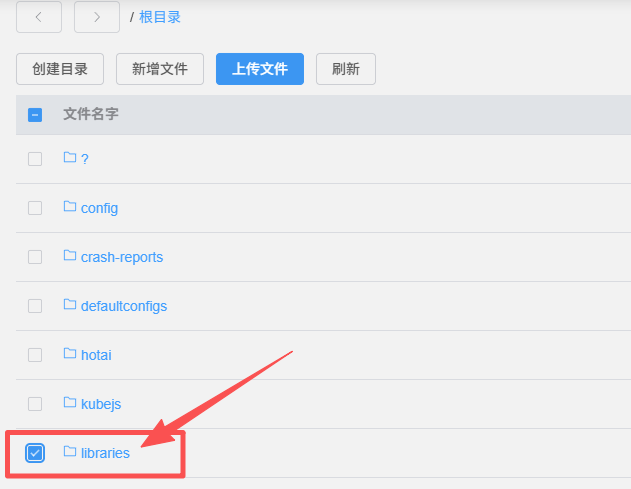Viewport: 631px width, 489px height.
Task: Click the back navigation arrow button
Action: coord(39,17)
